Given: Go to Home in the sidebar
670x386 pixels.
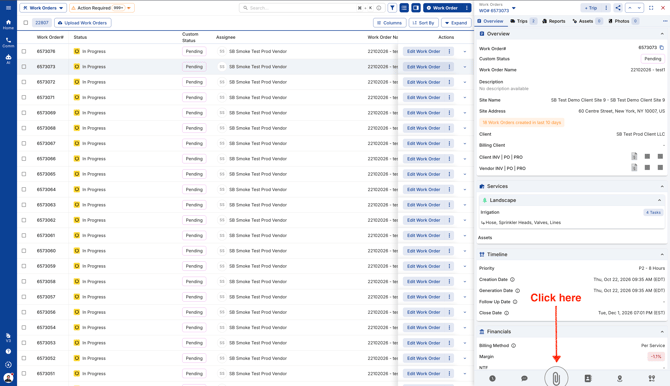Looking at the screenshot, I should (8, 24).
